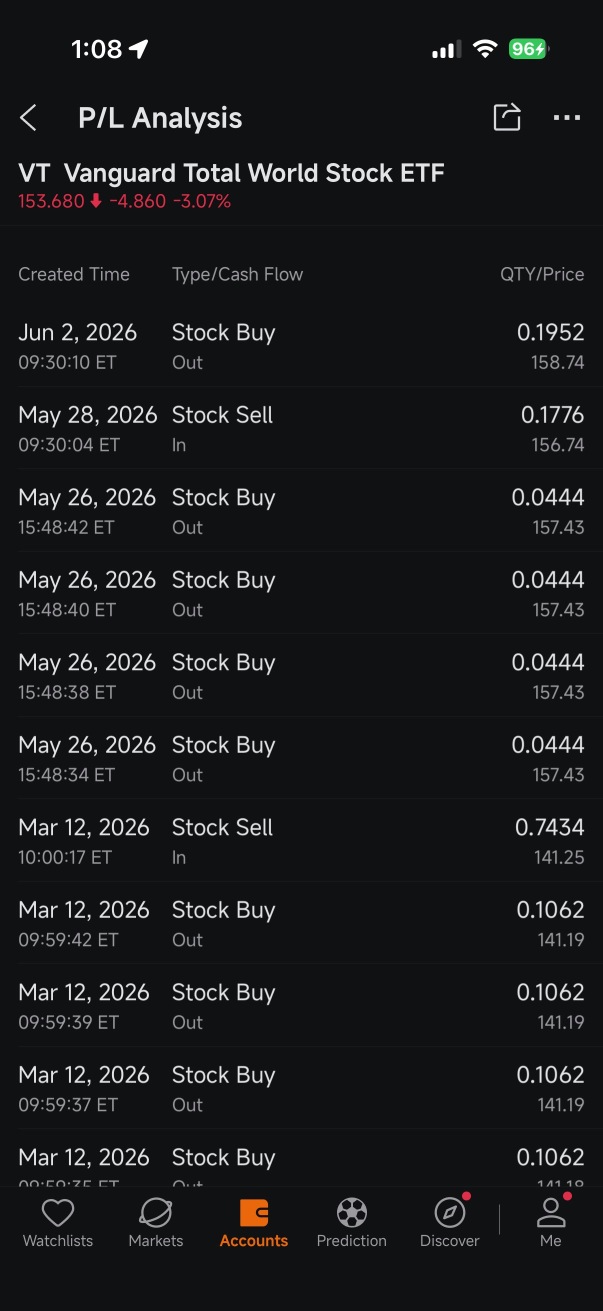Open the three-dot more options menu

coord(567,118)
